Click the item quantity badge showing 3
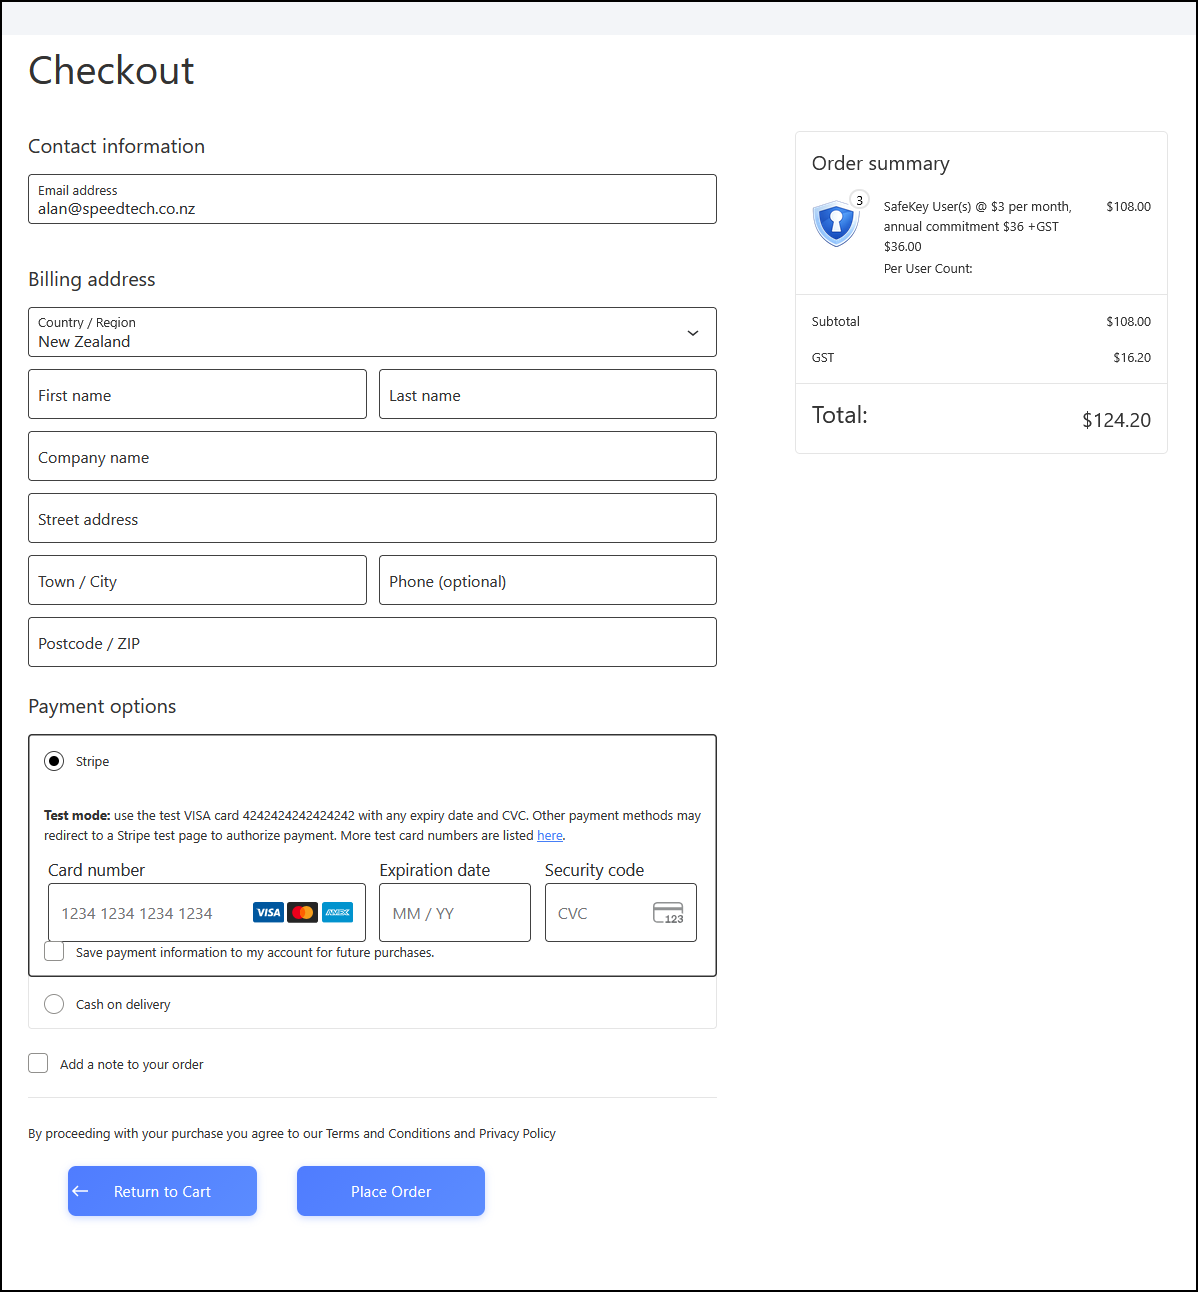 coord(859,200)
